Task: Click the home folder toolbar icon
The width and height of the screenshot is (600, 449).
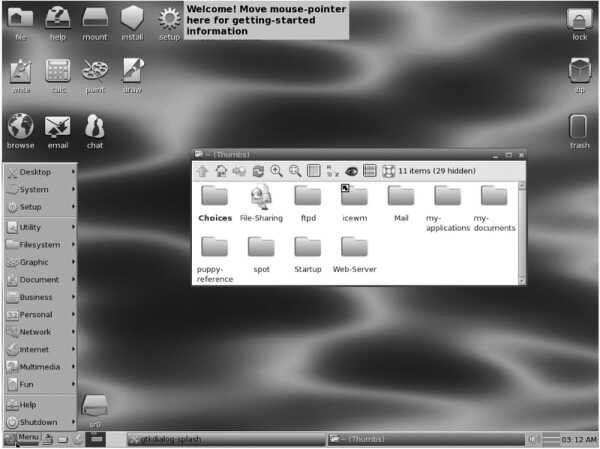Action: click(221, 171)
